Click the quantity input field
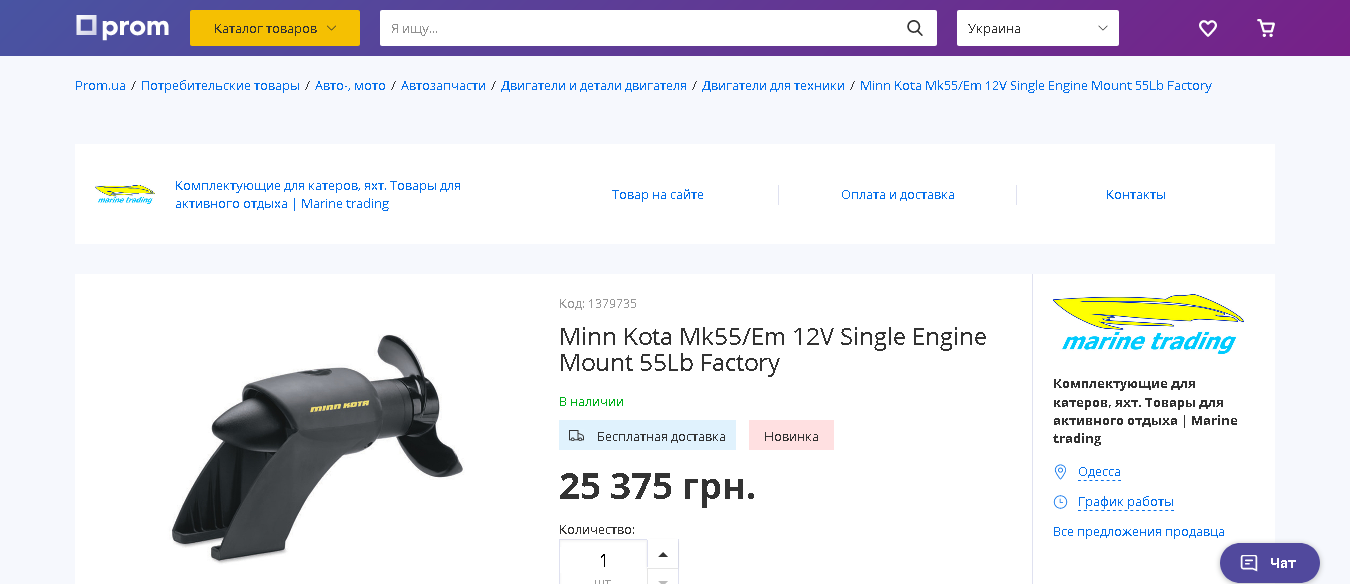Viewport: 1350px width, 584px height. click(x=603, y=561)
